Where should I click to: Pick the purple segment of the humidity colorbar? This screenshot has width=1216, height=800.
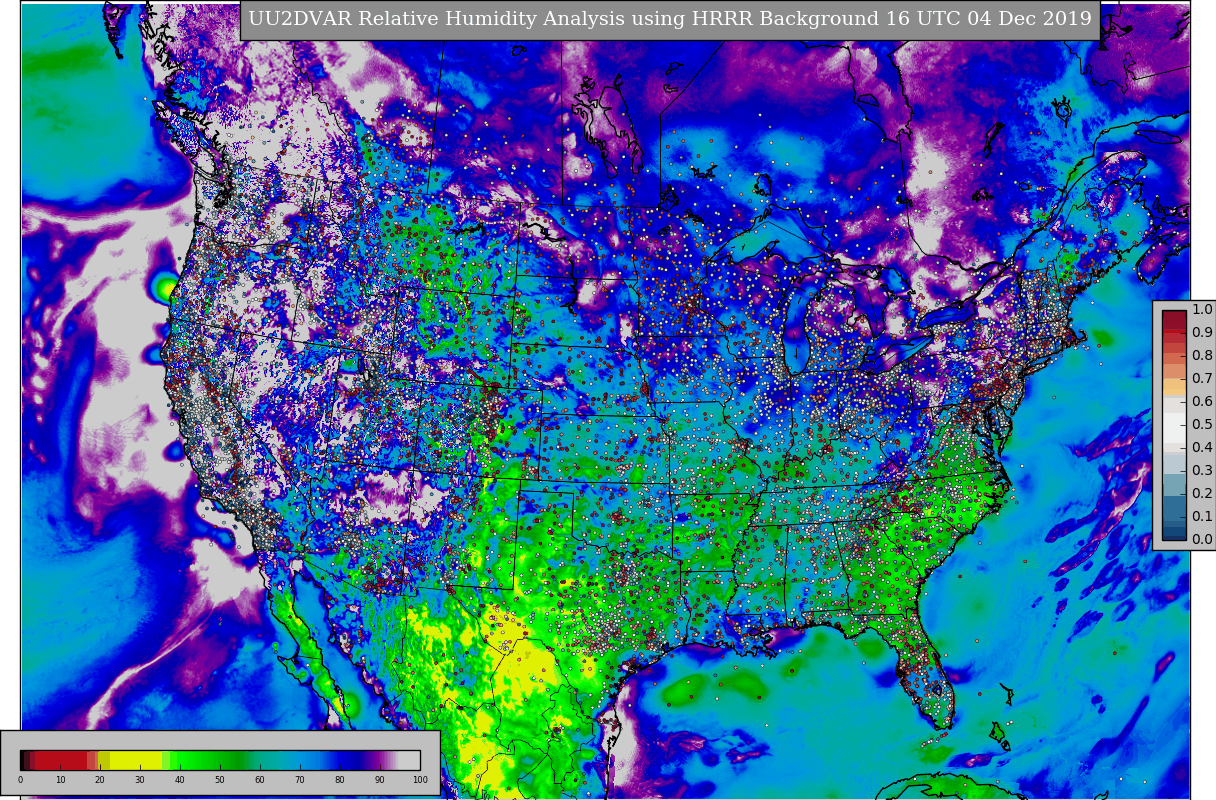point(378,760)
